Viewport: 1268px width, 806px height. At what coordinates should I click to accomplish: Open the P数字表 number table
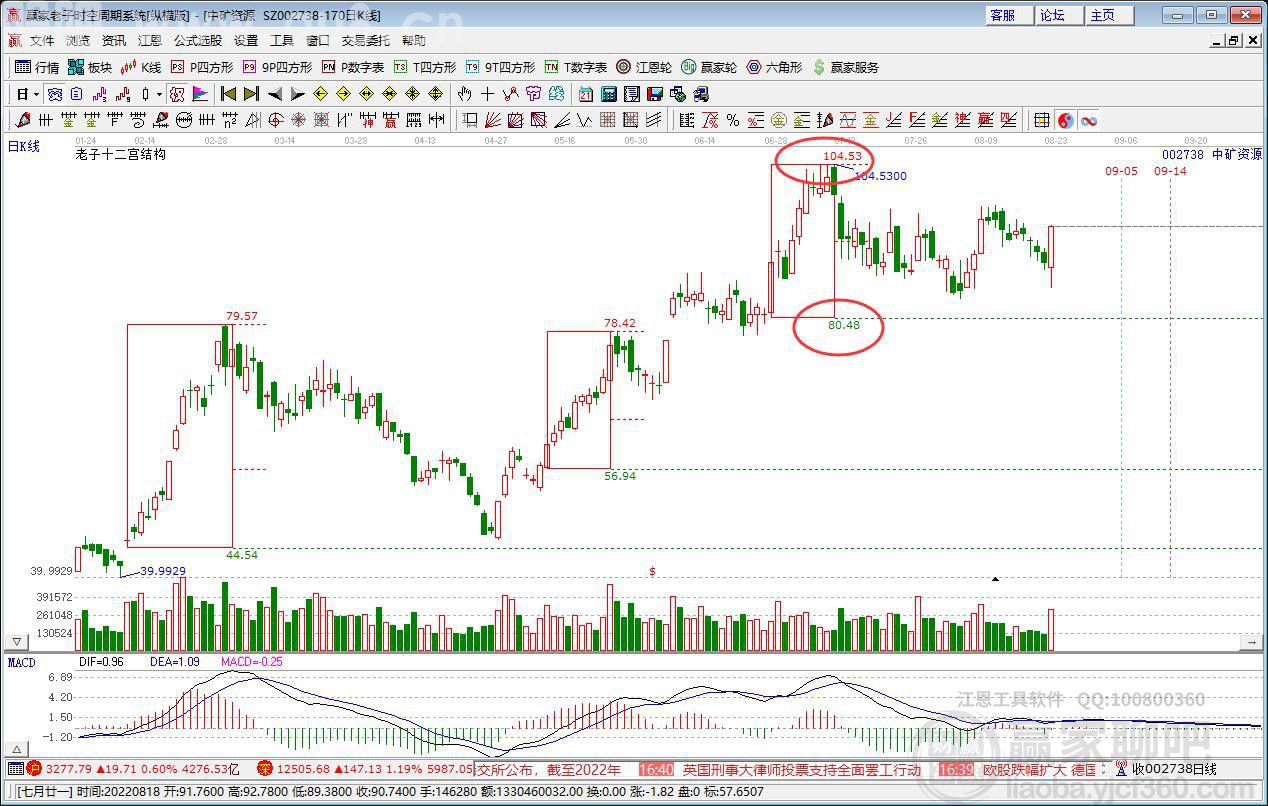pos(353,67)
